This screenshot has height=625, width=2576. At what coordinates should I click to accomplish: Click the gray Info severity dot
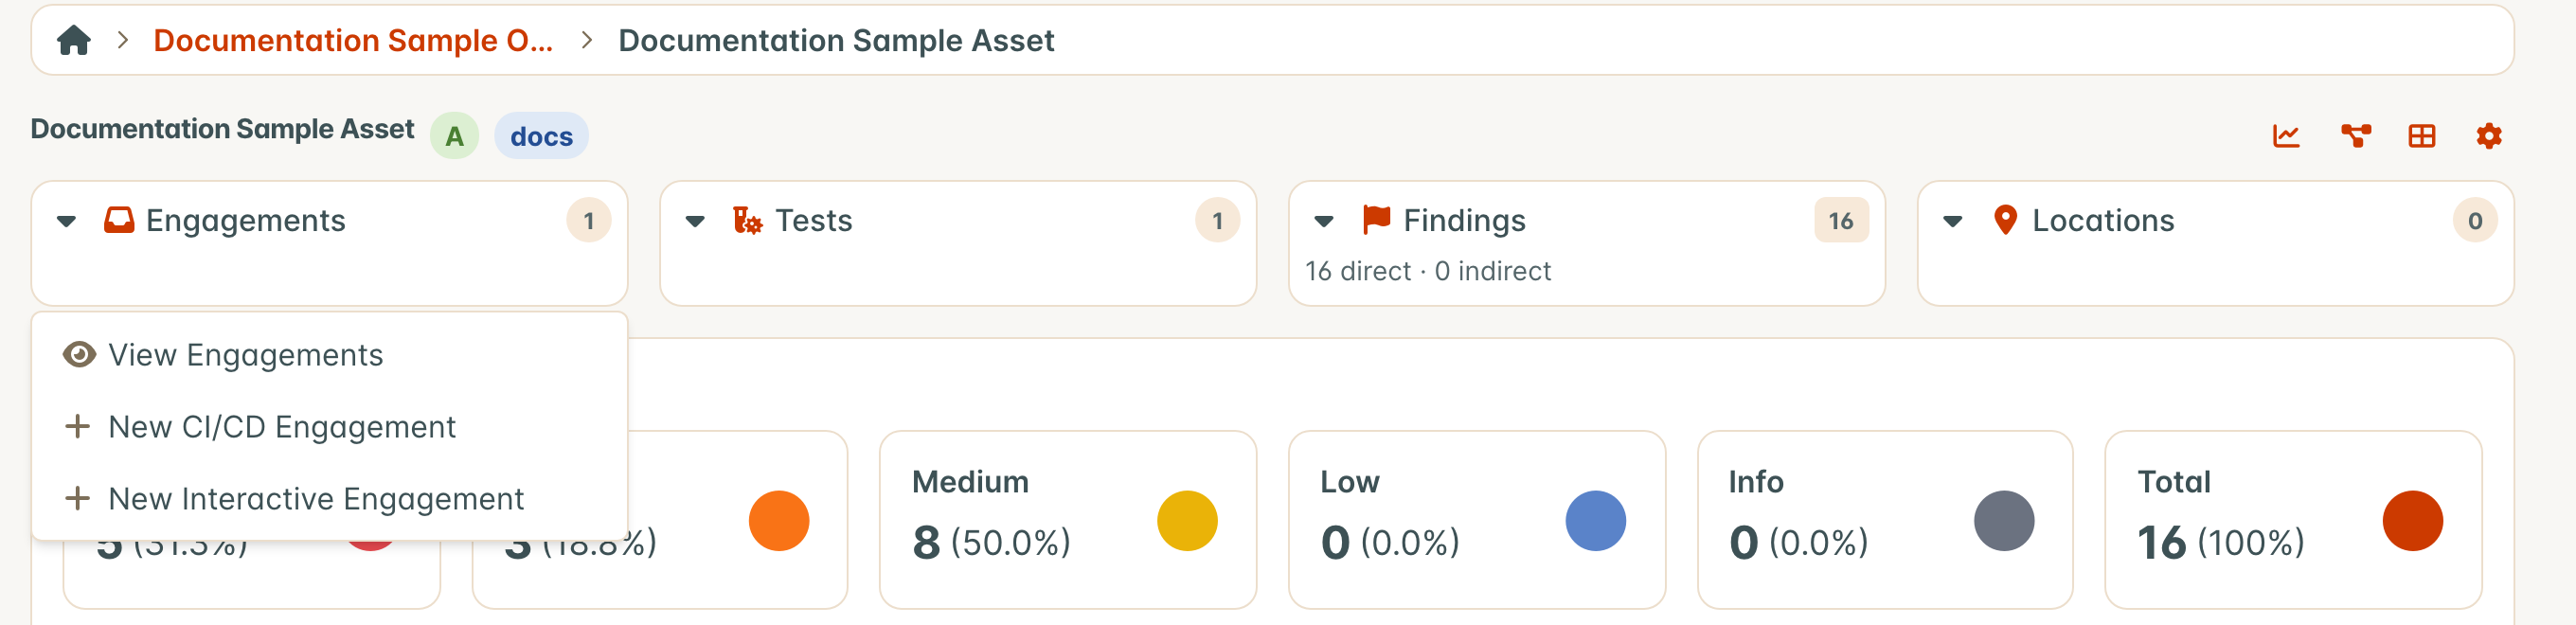tap(2004, 521)
